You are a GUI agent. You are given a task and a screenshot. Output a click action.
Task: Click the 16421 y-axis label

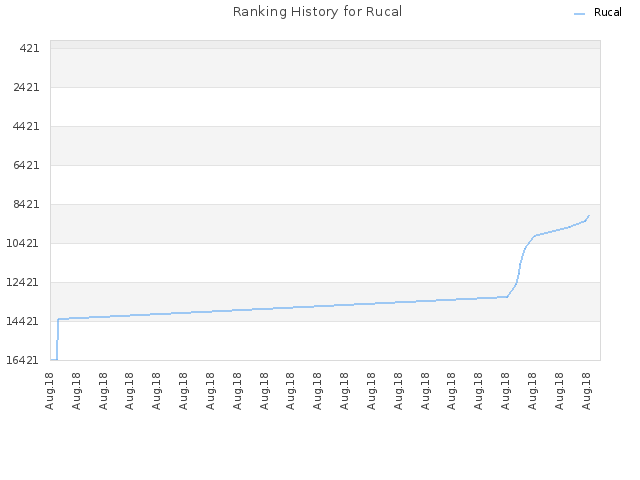[x=23, y=360]
